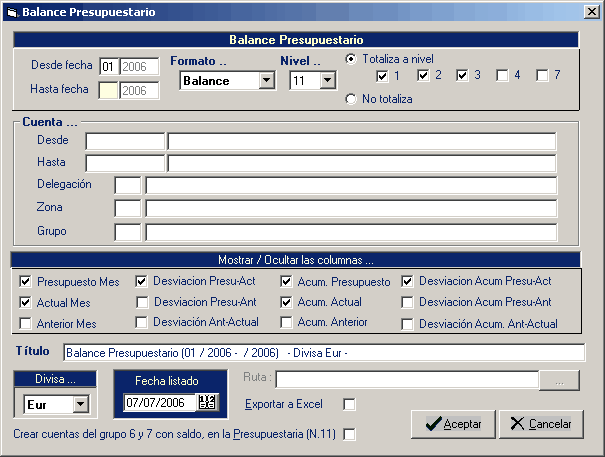
Task: Enable totalize level 4 checkbox
Action: [x=502, y=75]
